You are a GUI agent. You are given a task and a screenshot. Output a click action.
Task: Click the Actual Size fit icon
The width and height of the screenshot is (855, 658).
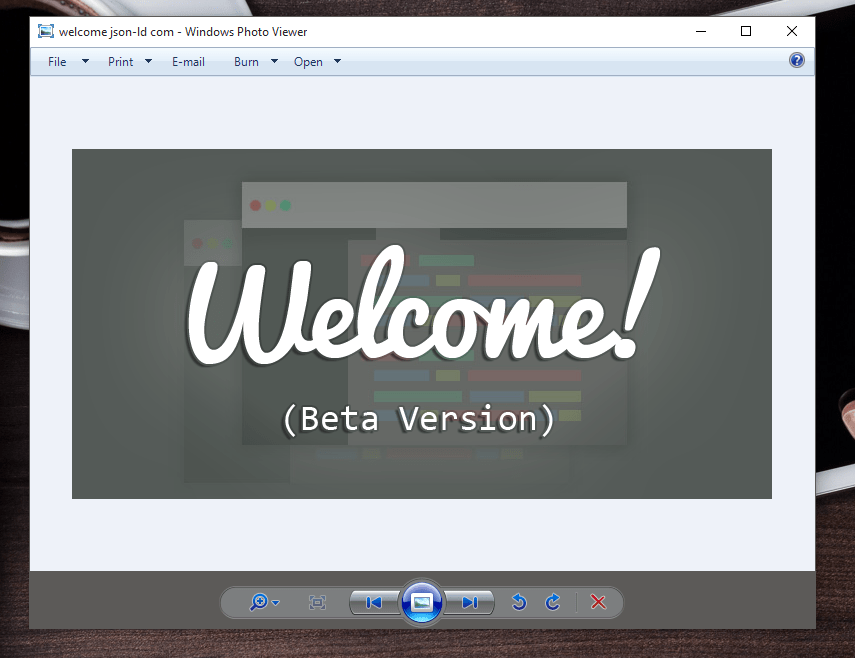click(x=318, y=602)
